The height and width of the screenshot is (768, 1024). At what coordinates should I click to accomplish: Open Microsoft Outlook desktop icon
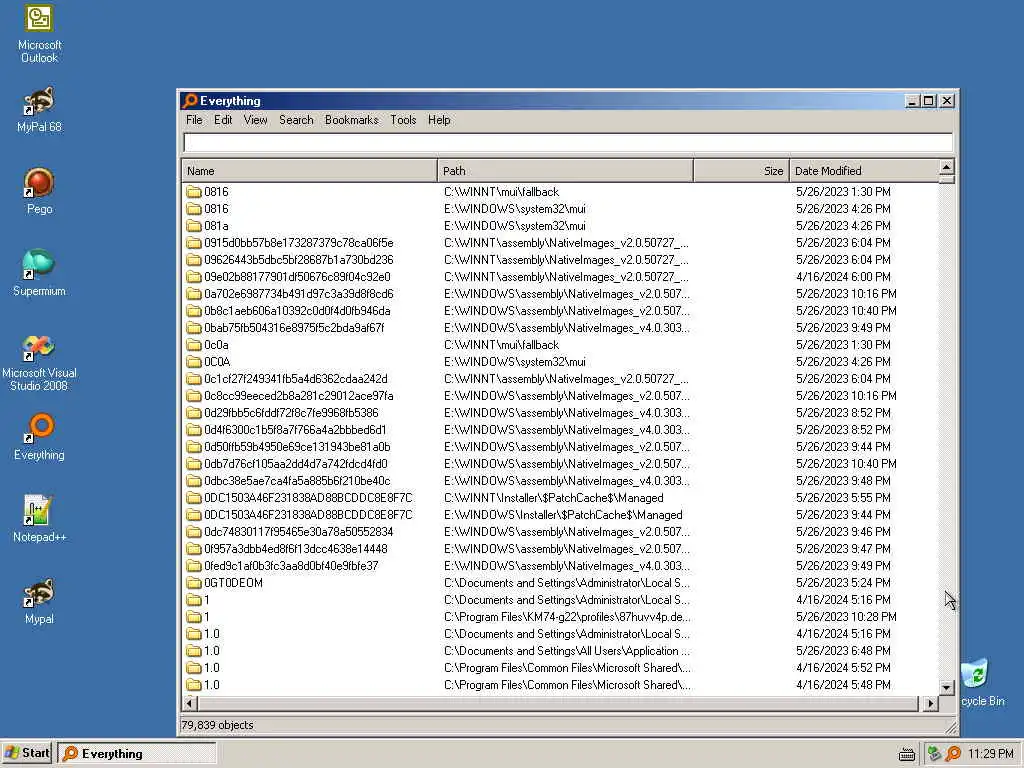39,34
